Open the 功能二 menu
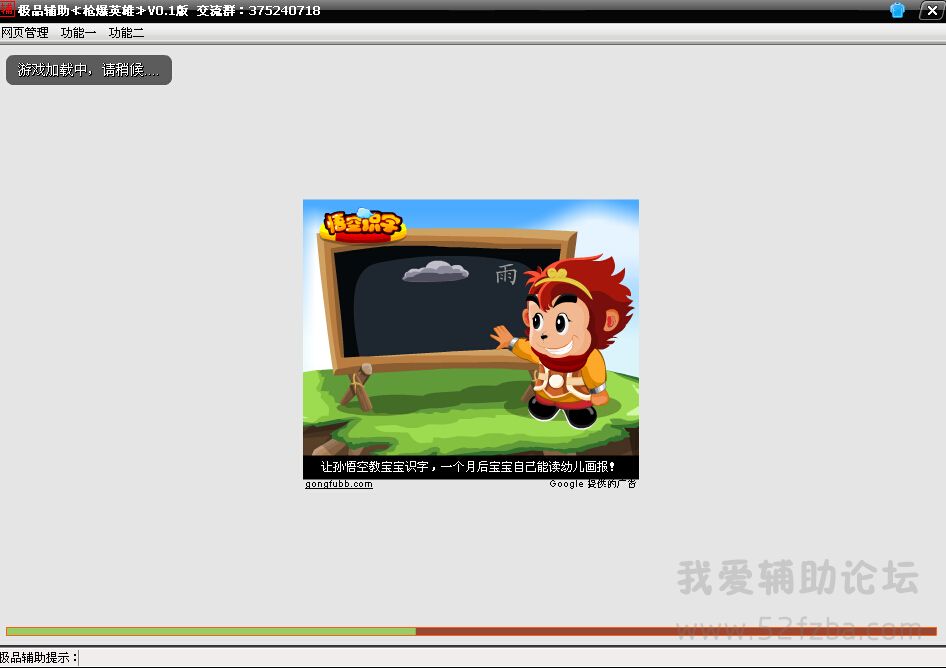Image resolution: width=946 pixels, height=668 pixels. (126, 33)
